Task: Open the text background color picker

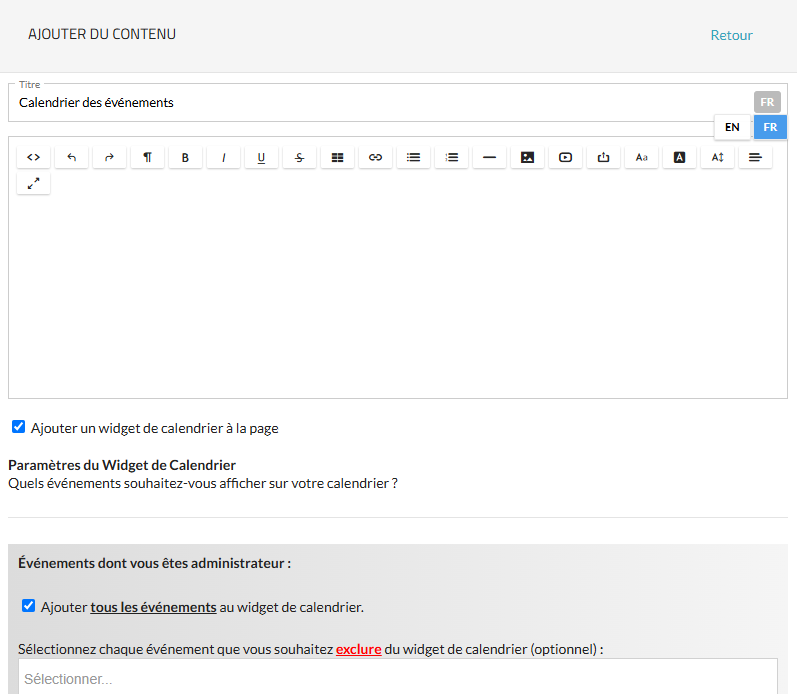Action: tap(679, 157)
